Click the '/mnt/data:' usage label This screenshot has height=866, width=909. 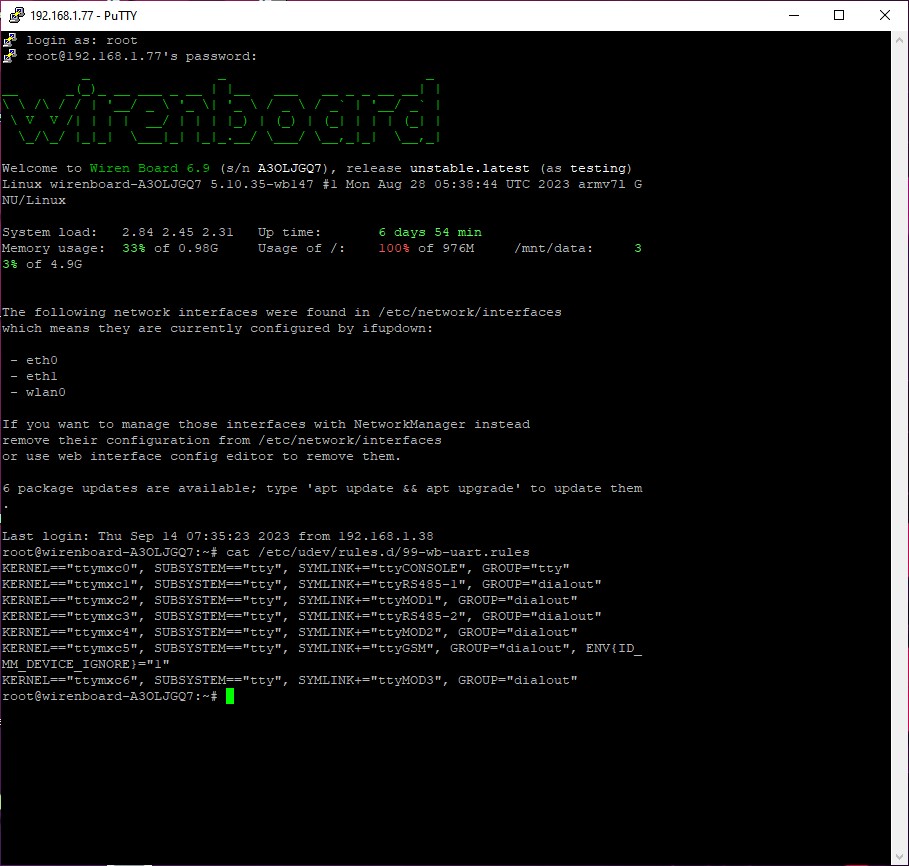click(554, 248)
